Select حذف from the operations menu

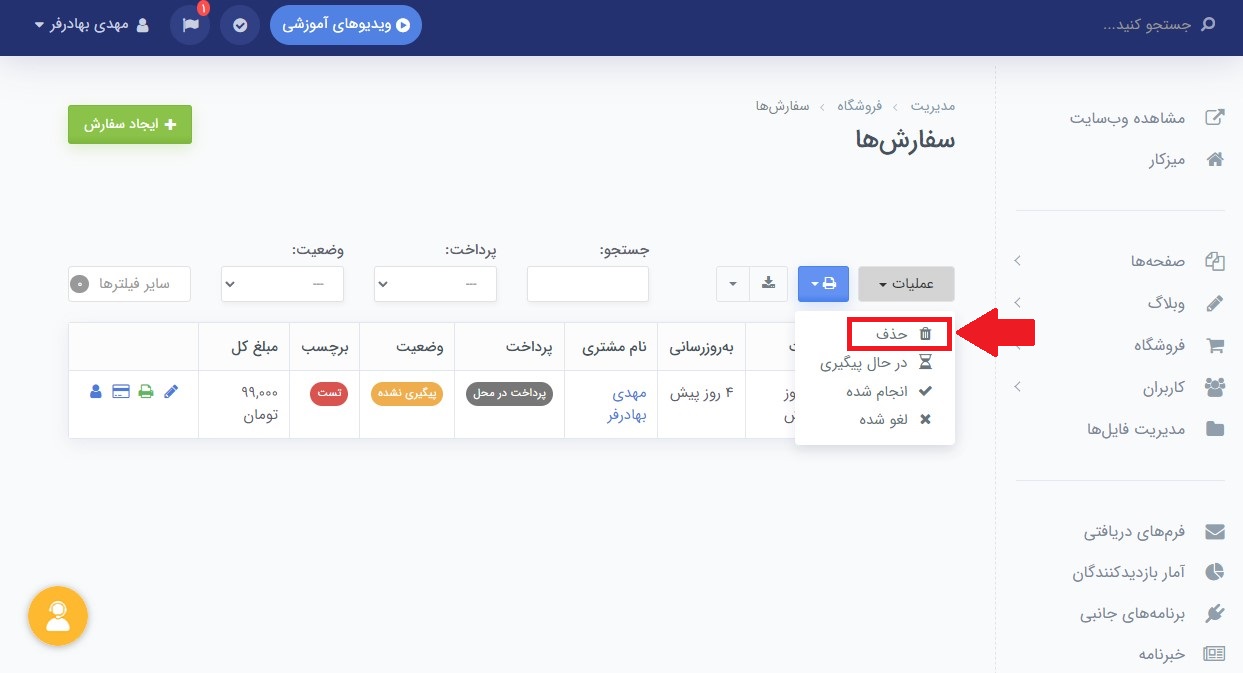pos(899,334)
